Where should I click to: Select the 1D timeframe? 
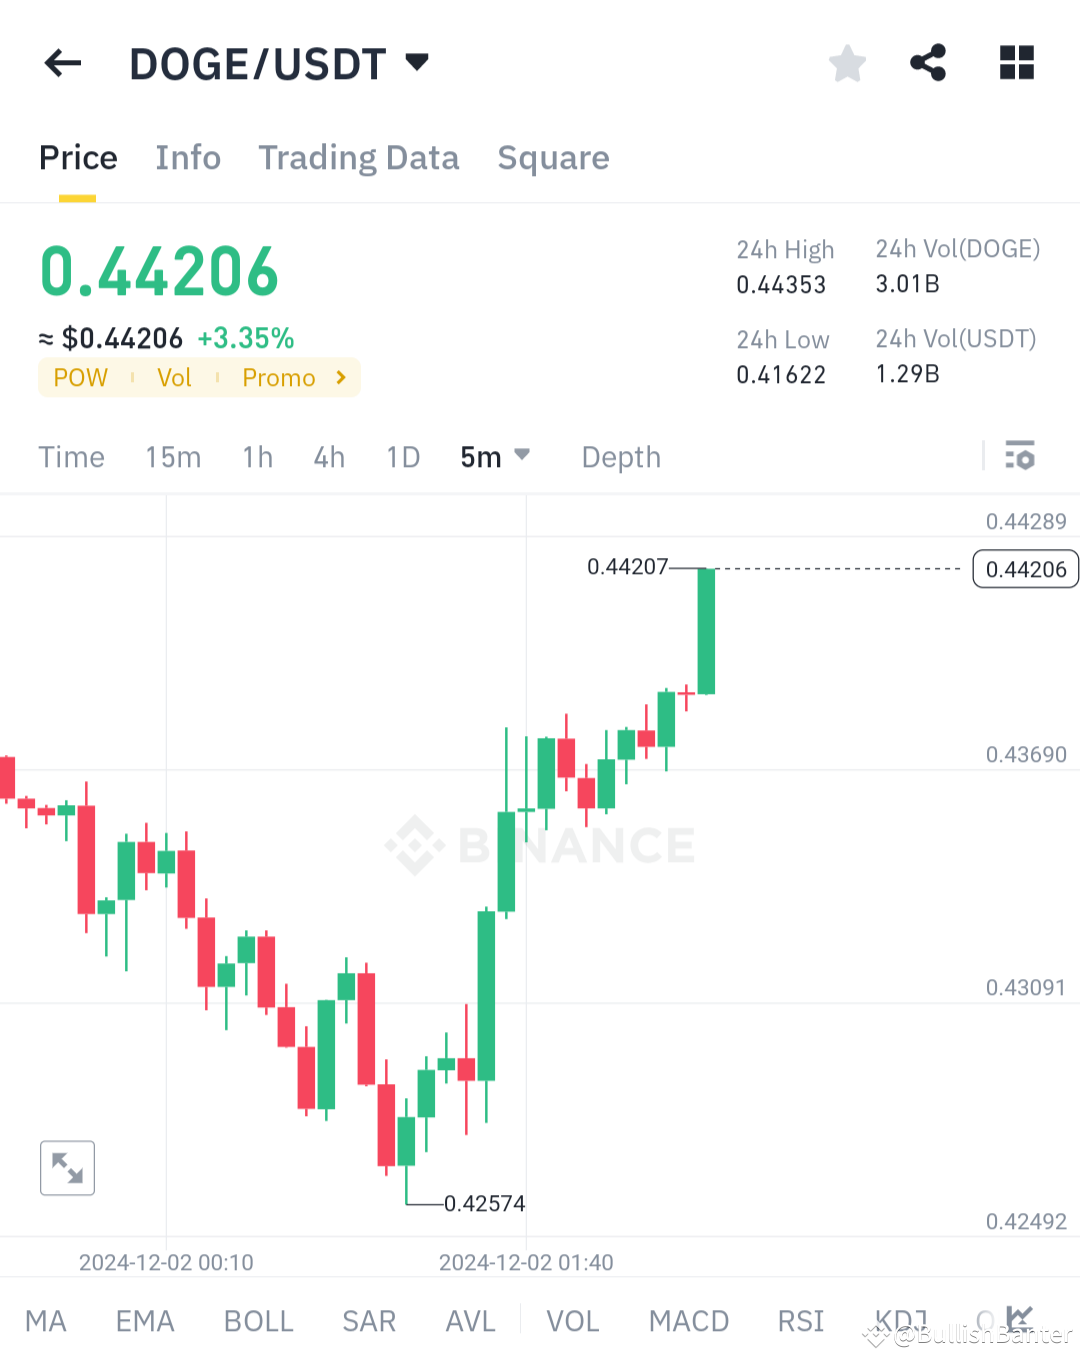point(403,456)
